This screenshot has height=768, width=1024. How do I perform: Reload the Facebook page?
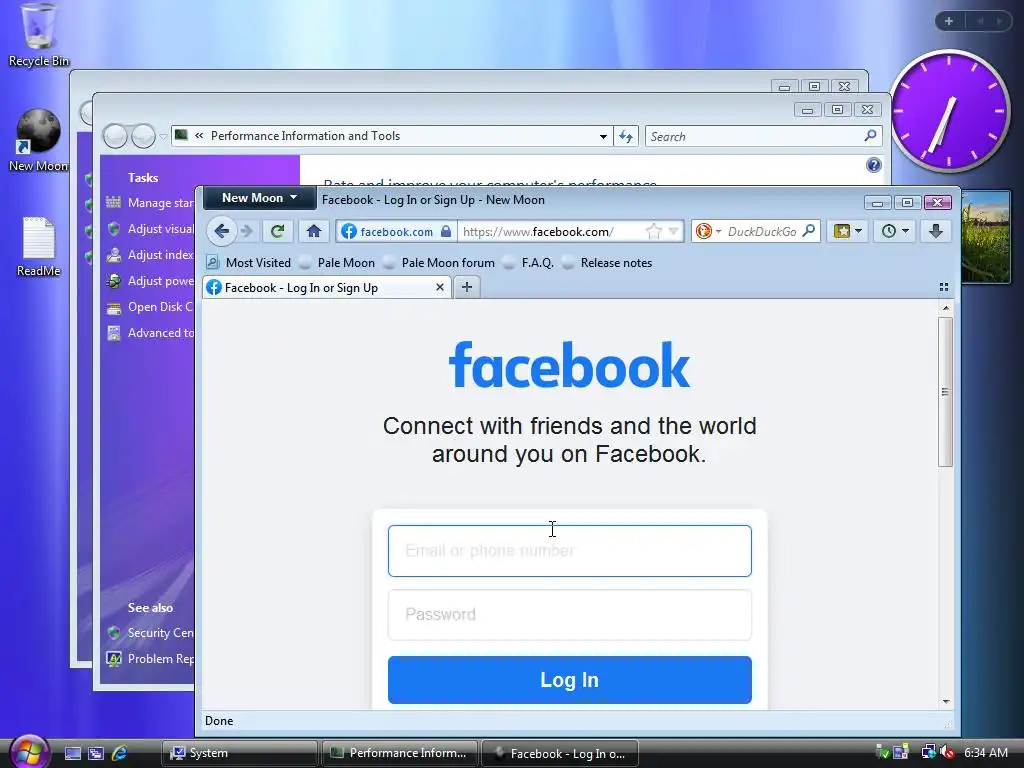pyautogui.click(x=278, y=231)
